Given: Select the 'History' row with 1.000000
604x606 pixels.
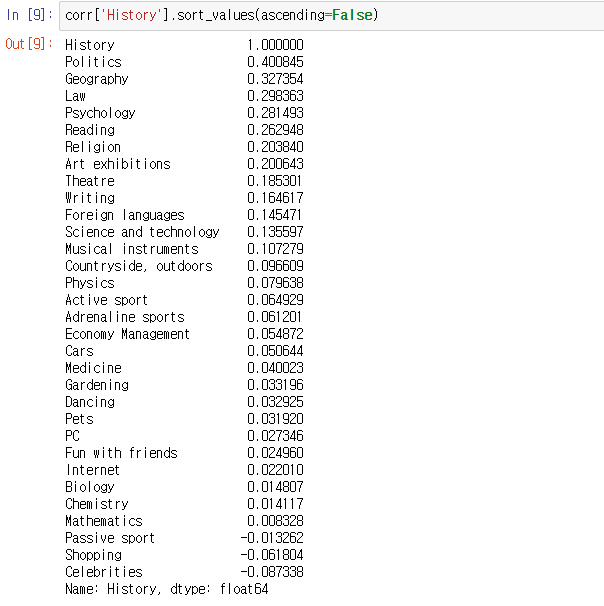Looking at the screenshot, I should (184, 45).
